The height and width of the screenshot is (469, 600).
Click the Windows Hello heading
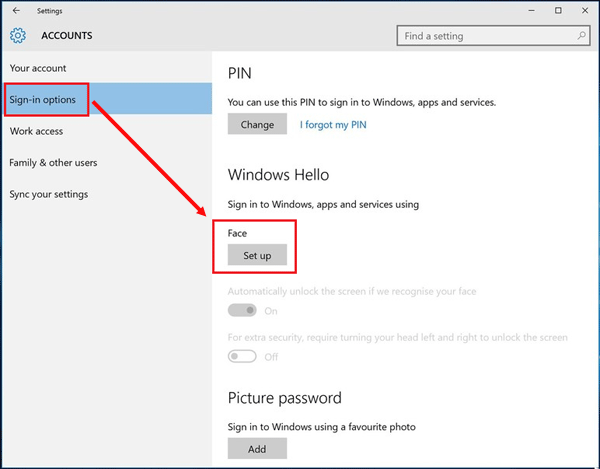(278, 175)
